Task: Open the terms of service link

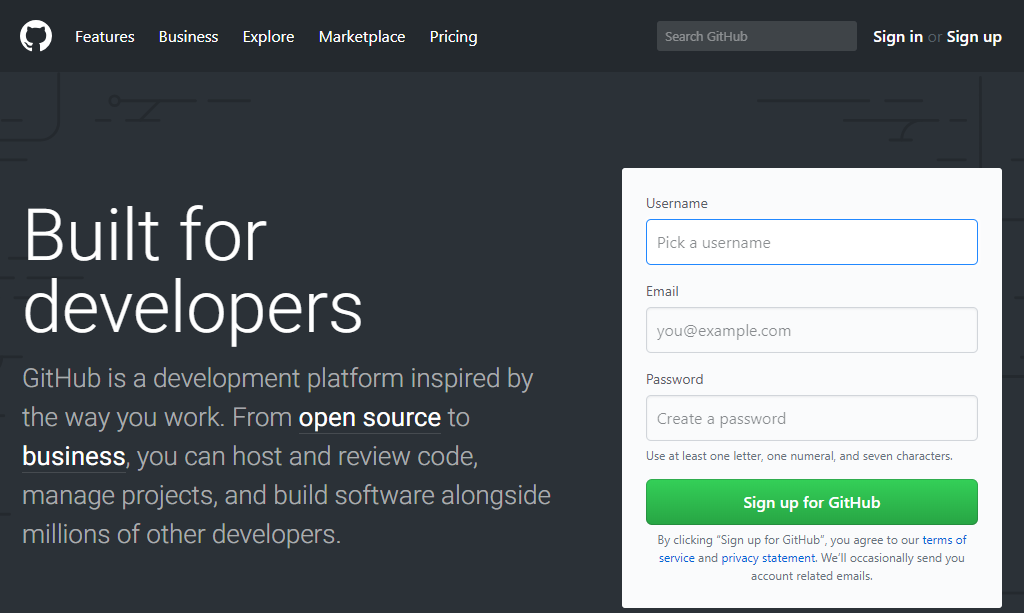Action: 943,540
